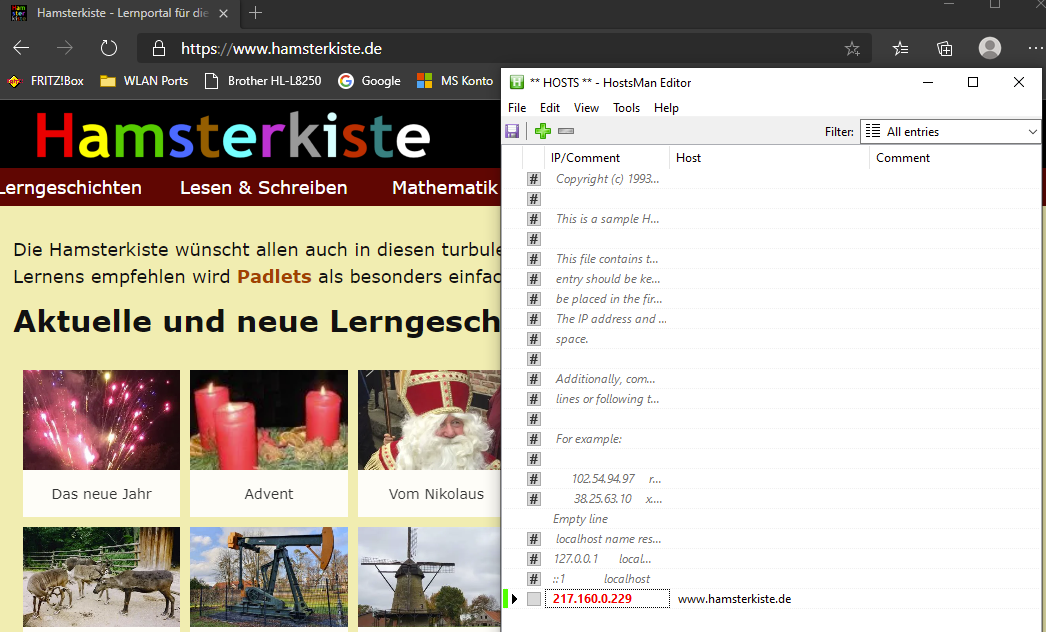
Task: Maximize the HostsMan Editor window
Action: [973, 82]
